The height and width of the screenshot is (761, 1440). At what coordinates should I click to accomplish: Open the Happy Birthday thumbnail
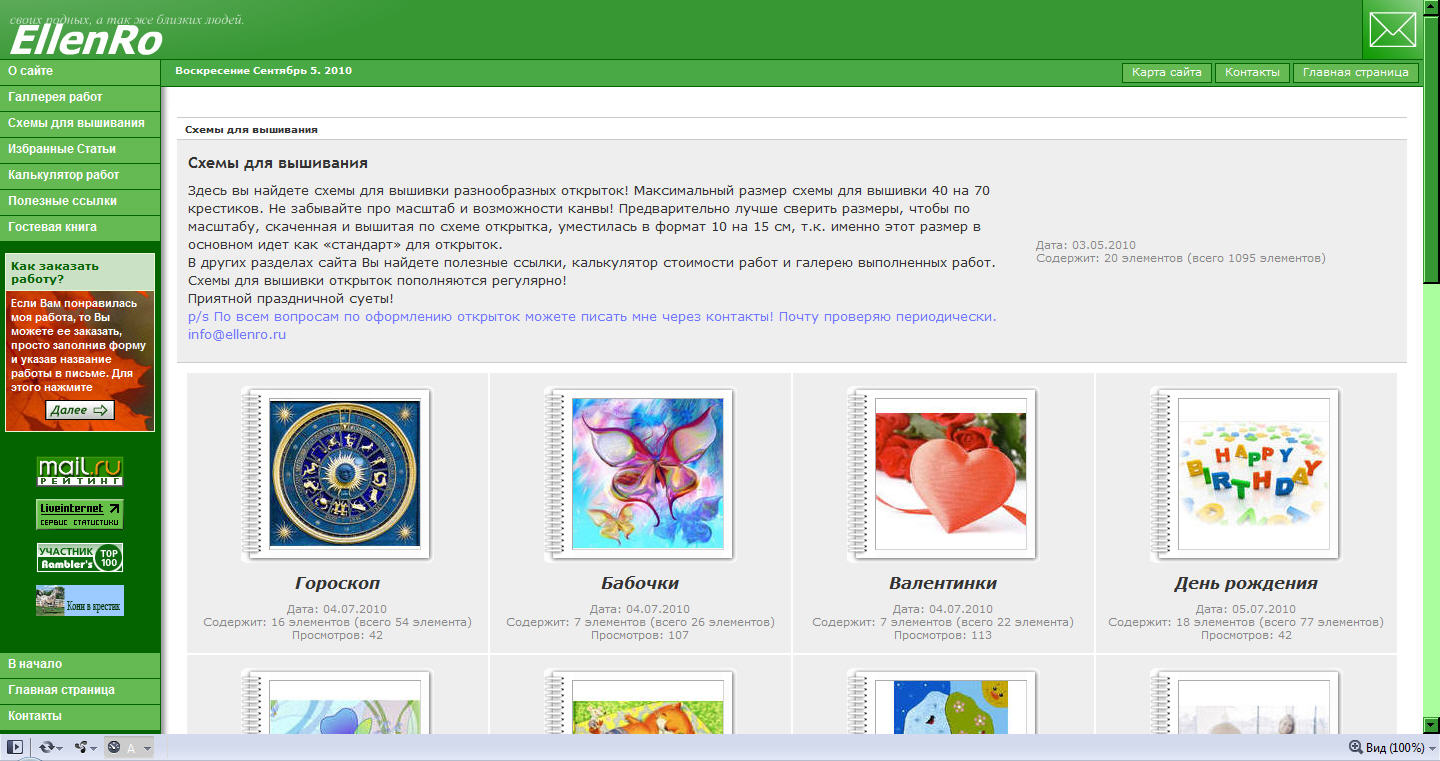point(1254,473)
